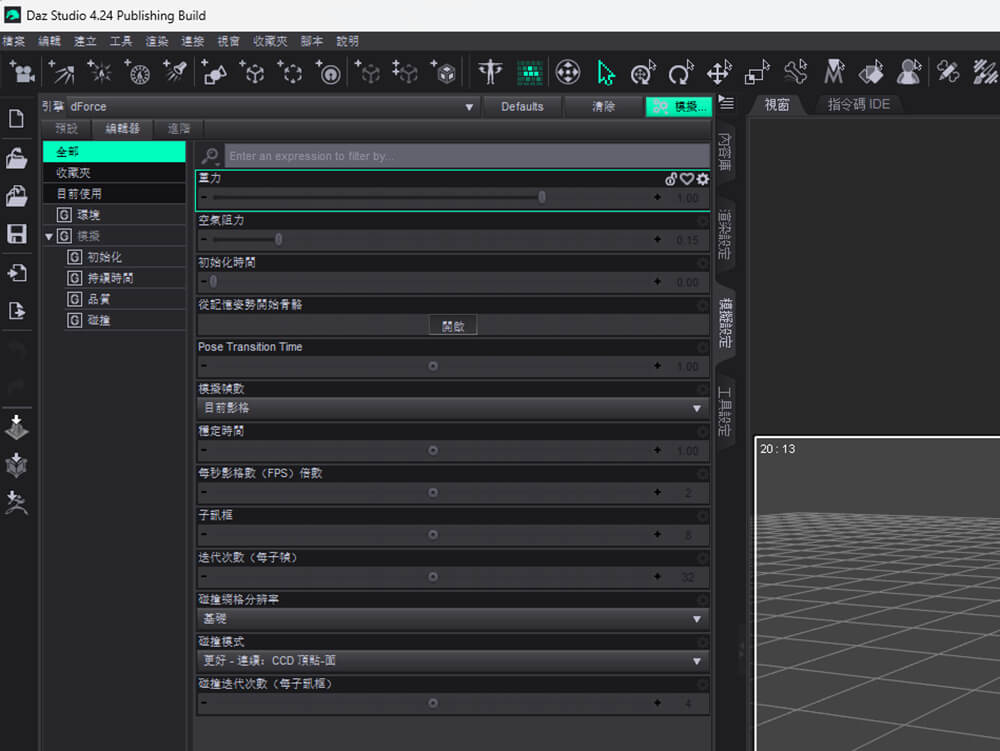Open the 內容庫 side tab

point(724,152)
